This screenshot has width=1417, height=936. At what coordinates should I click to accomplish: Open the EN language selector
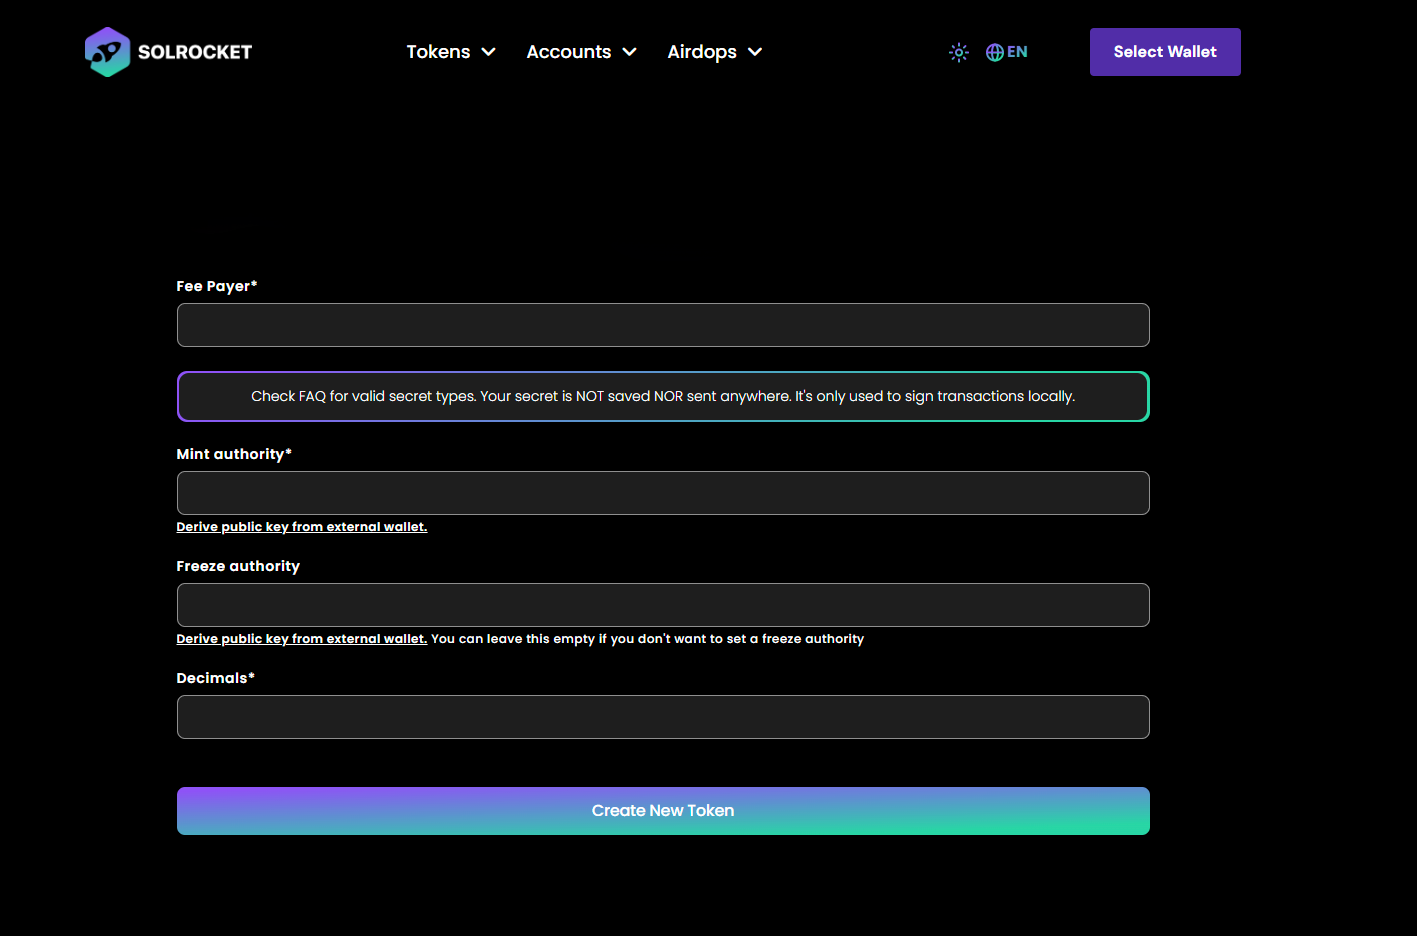[1017, 52]
